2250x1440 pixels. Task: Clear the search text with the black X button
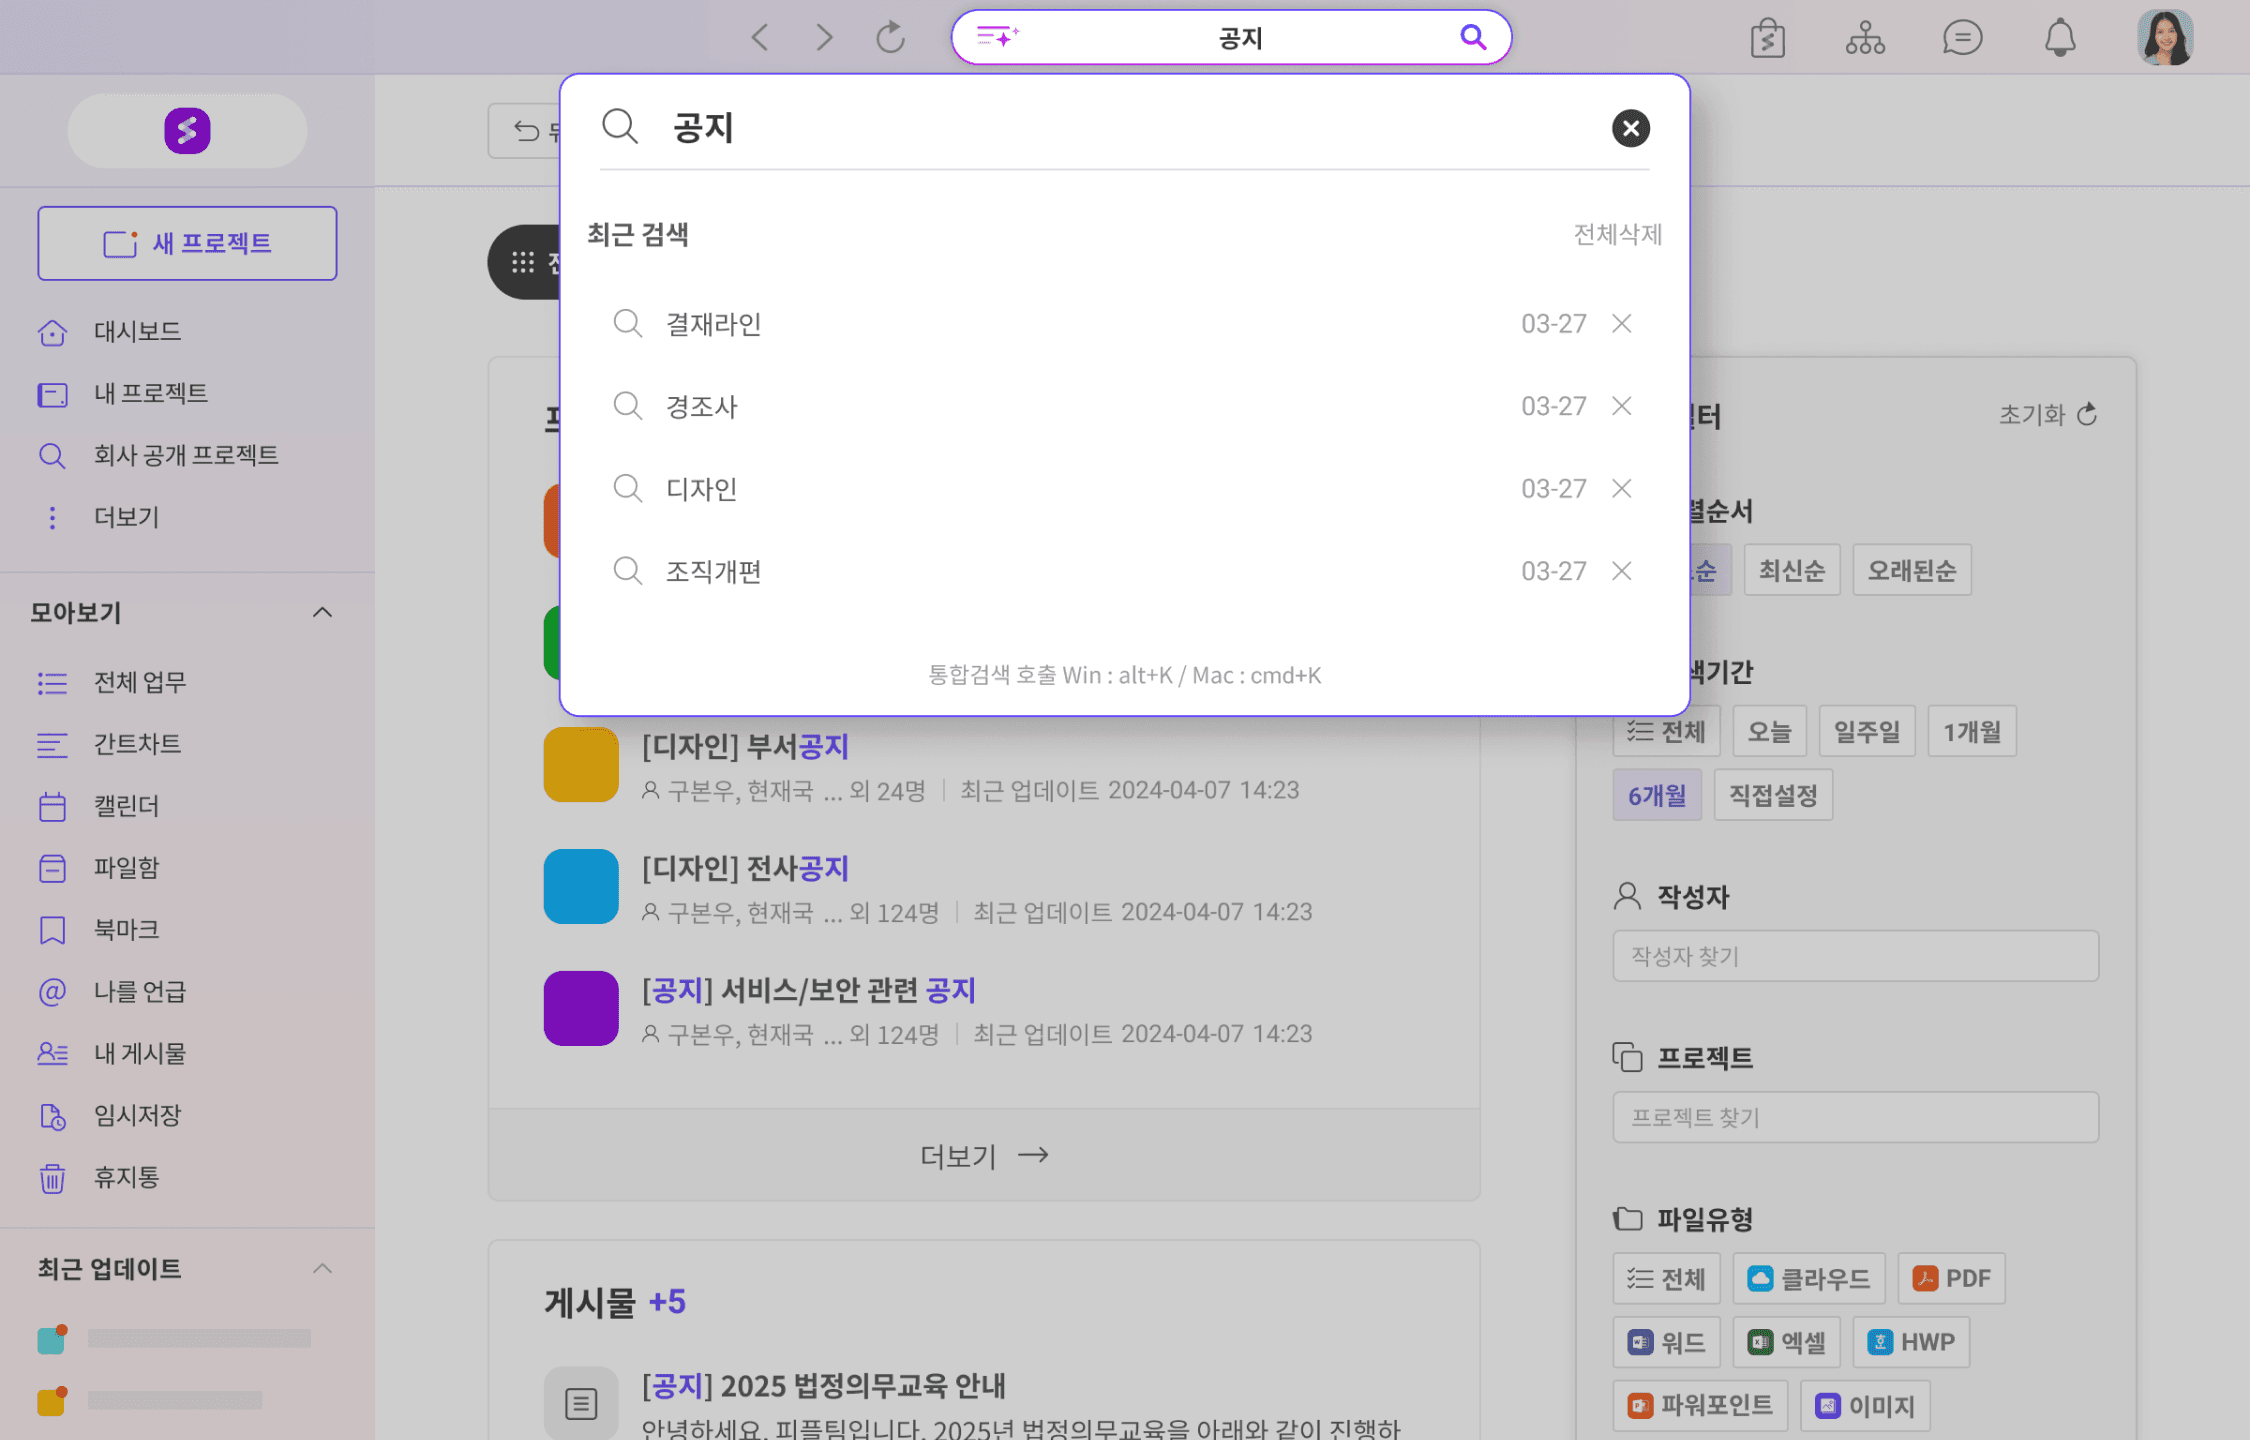click(x=1630, y=128)
